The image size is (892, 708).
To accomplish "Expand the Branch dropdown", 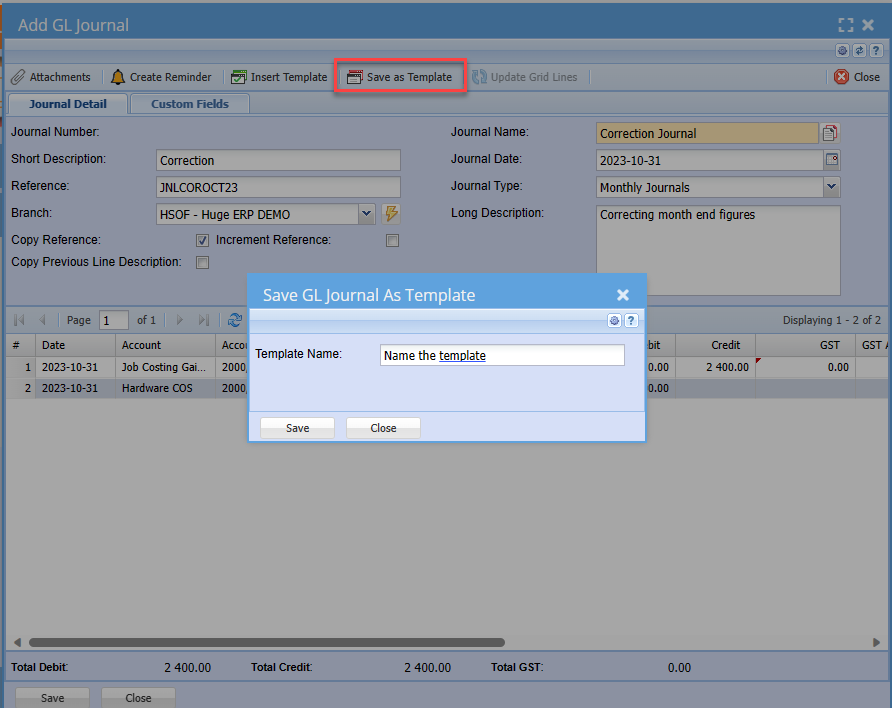I will [366, 214].
